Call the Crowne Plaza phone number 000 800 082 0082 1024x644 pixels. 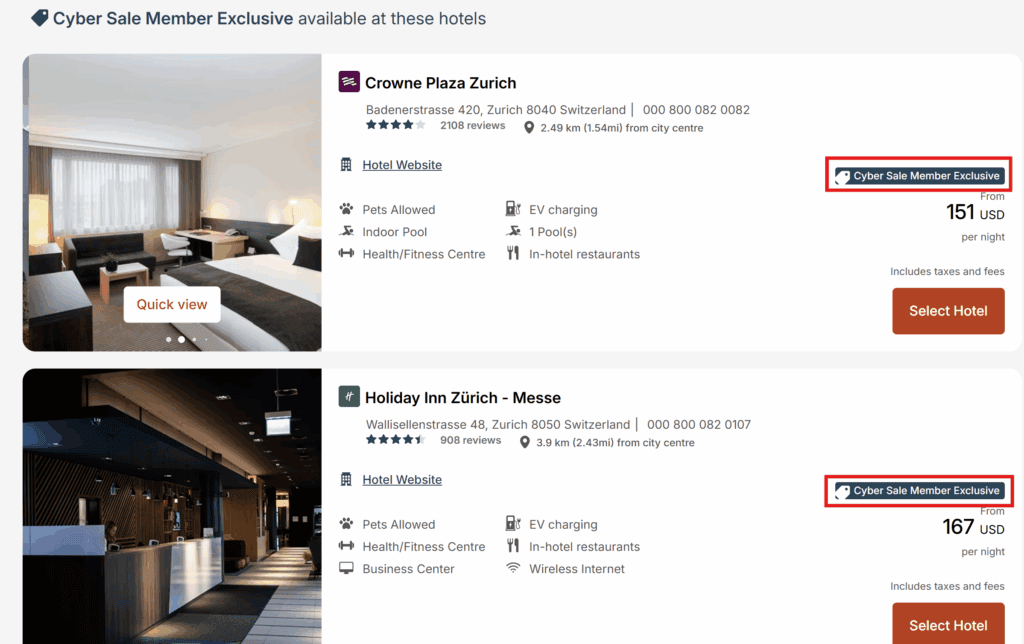[x=696, y=109]
